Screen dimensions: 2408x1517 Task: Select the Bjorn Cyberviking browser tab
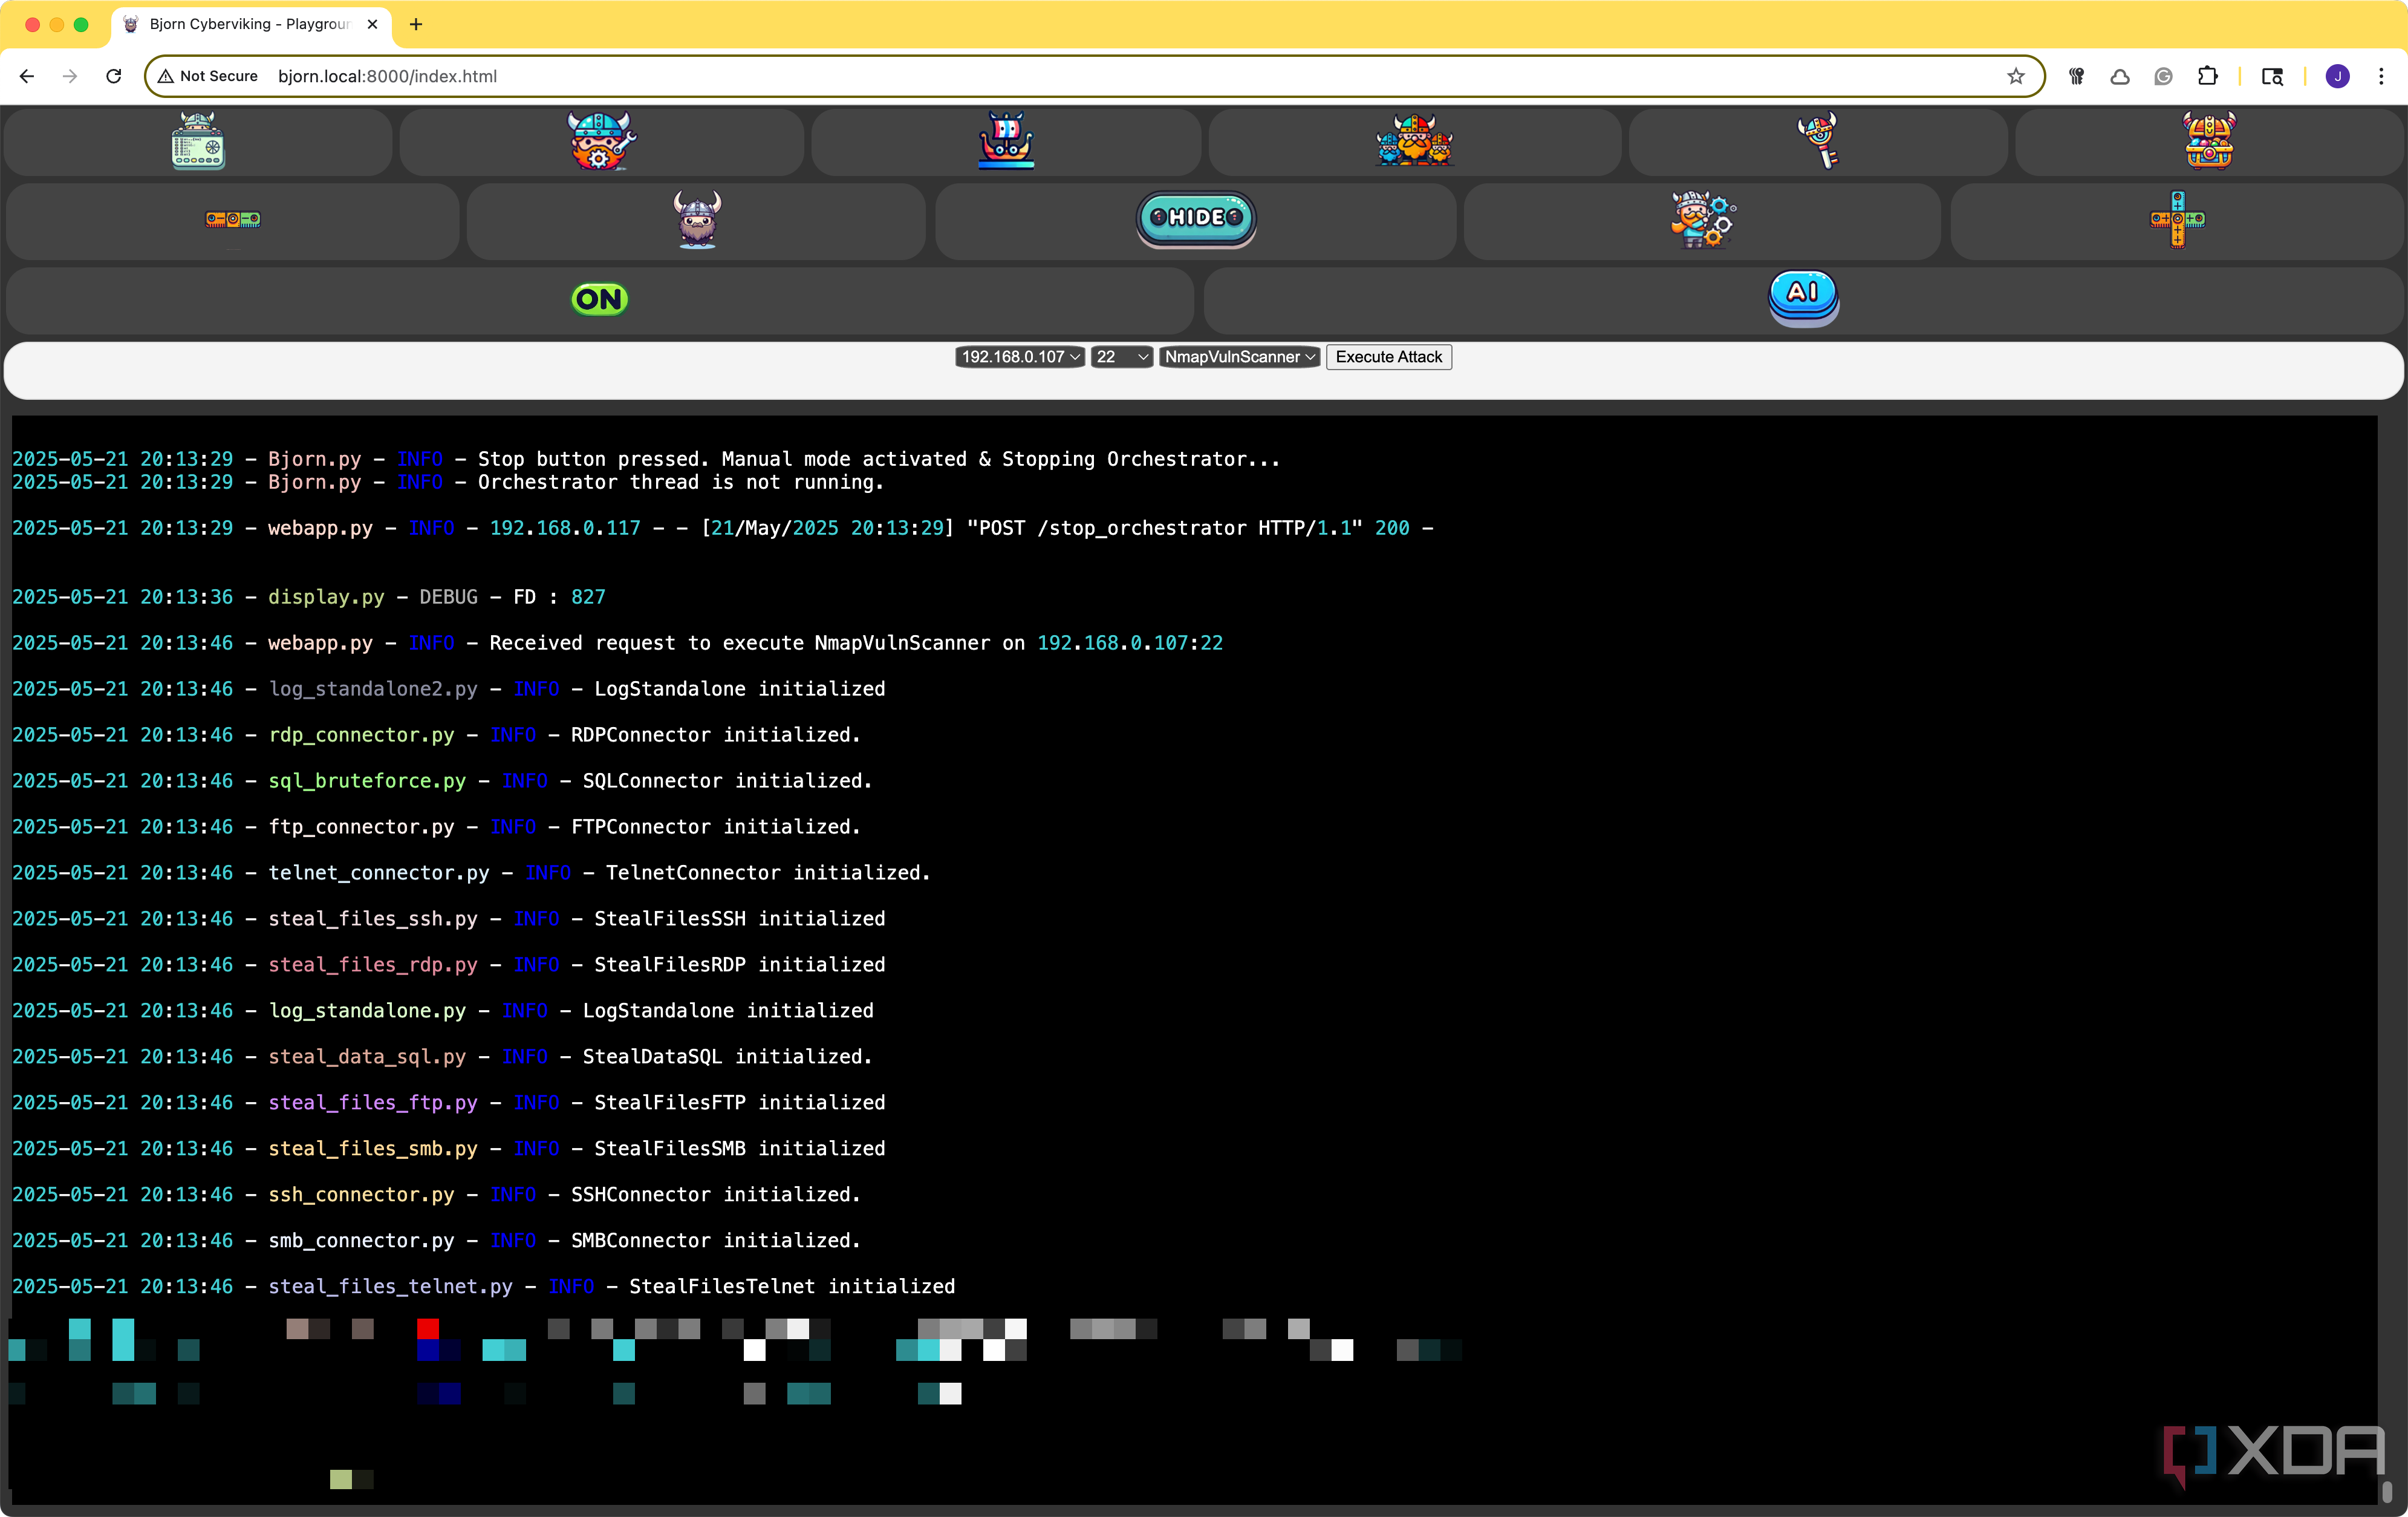[x=250, y=24]
